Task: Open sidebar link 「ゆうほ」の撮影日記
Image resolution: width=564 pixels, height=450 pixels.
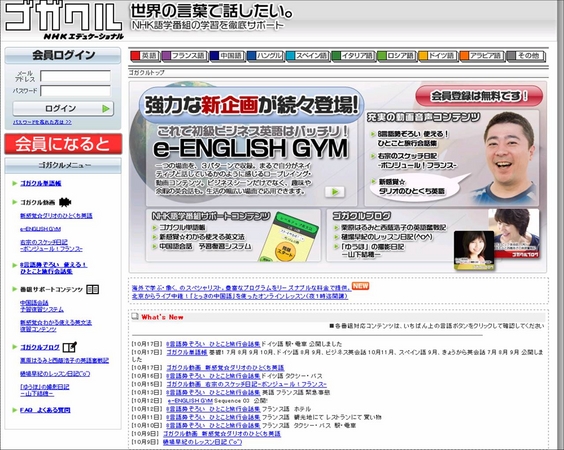Action: coord(45,390)
